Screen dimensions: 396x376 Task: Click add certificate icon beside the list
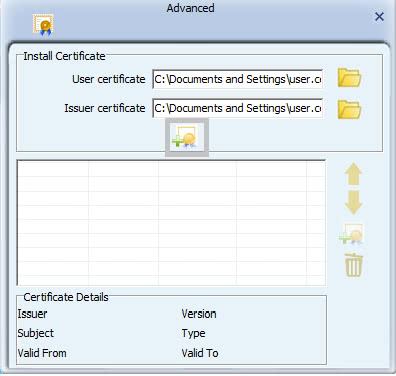[x=351, y=234]
